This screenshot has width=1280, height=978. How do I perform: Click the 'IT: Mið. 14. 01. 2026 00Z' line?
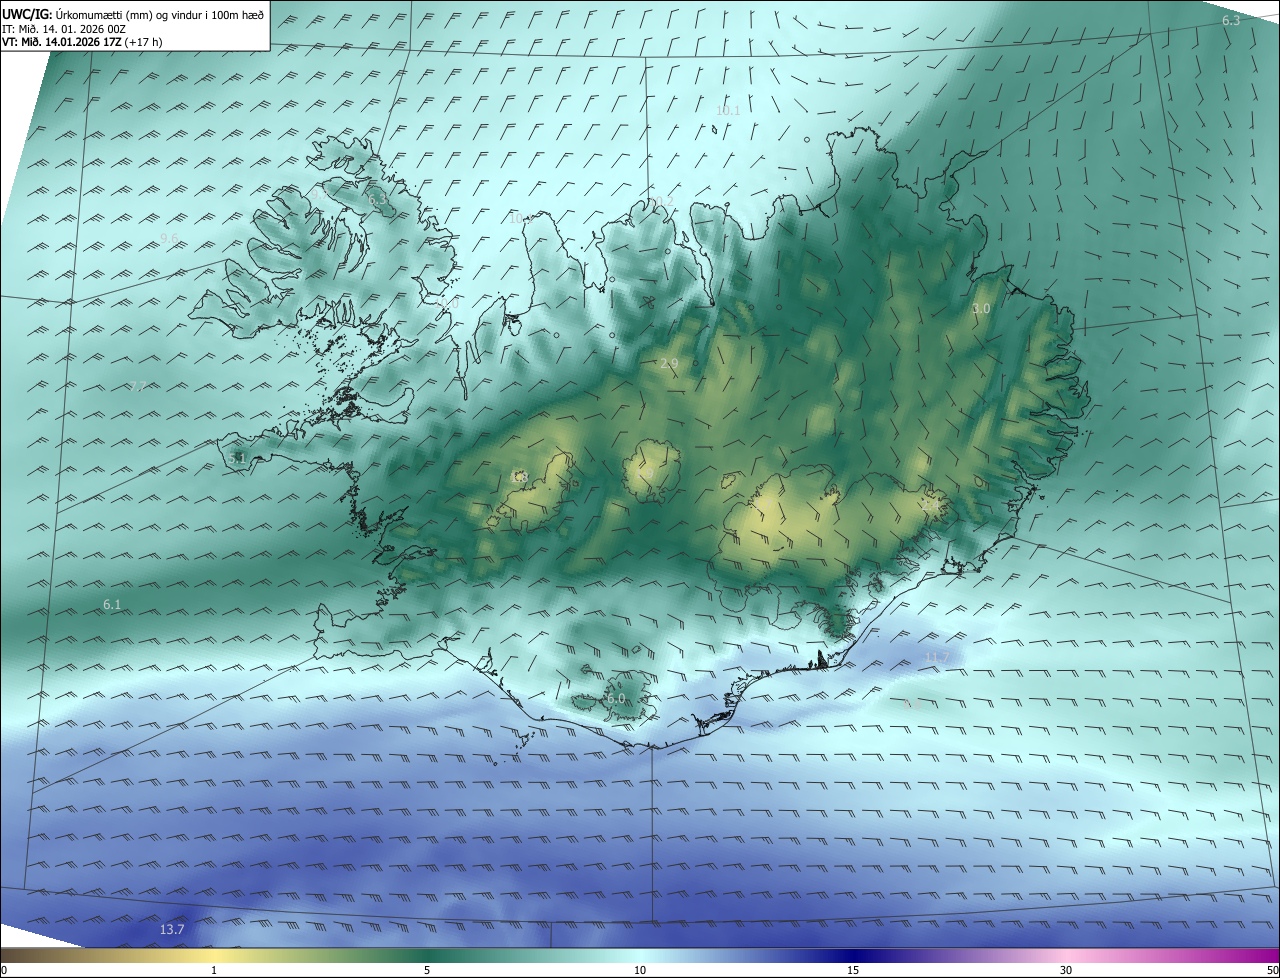pyautogui.click(x=64, y=29)
